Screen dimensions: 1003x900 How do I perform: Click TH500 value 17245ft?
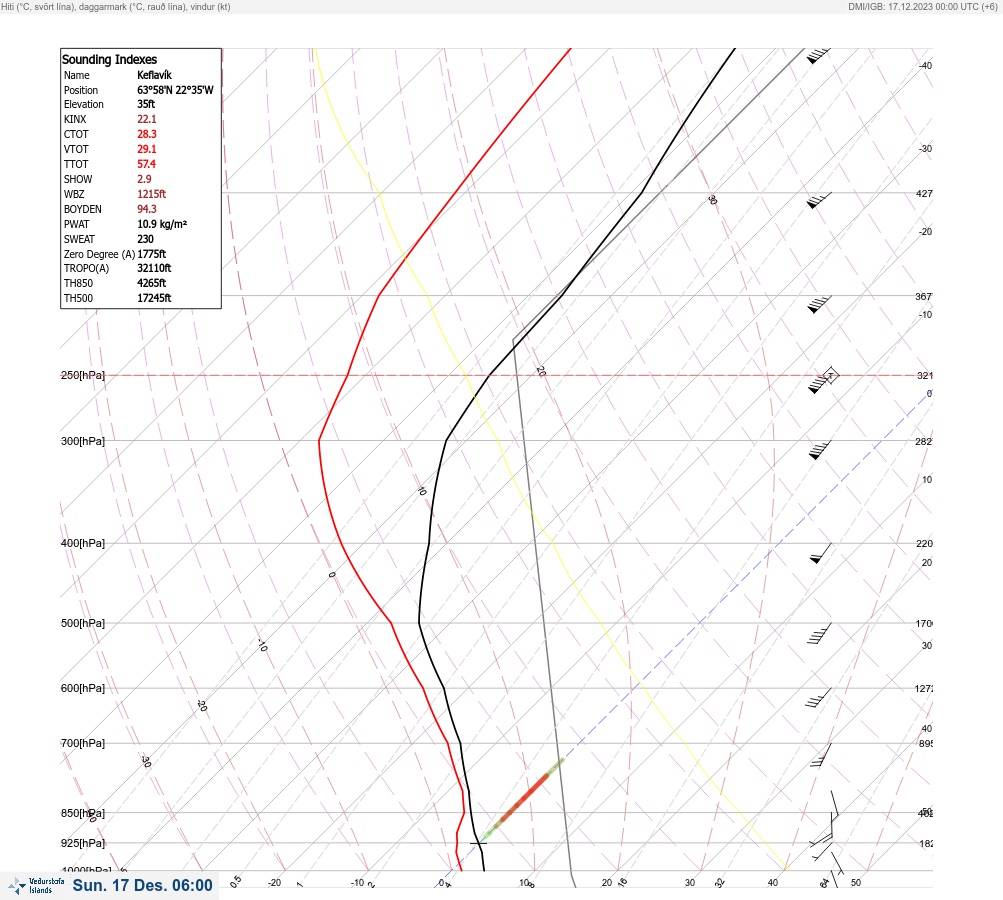tap(154, 298)
